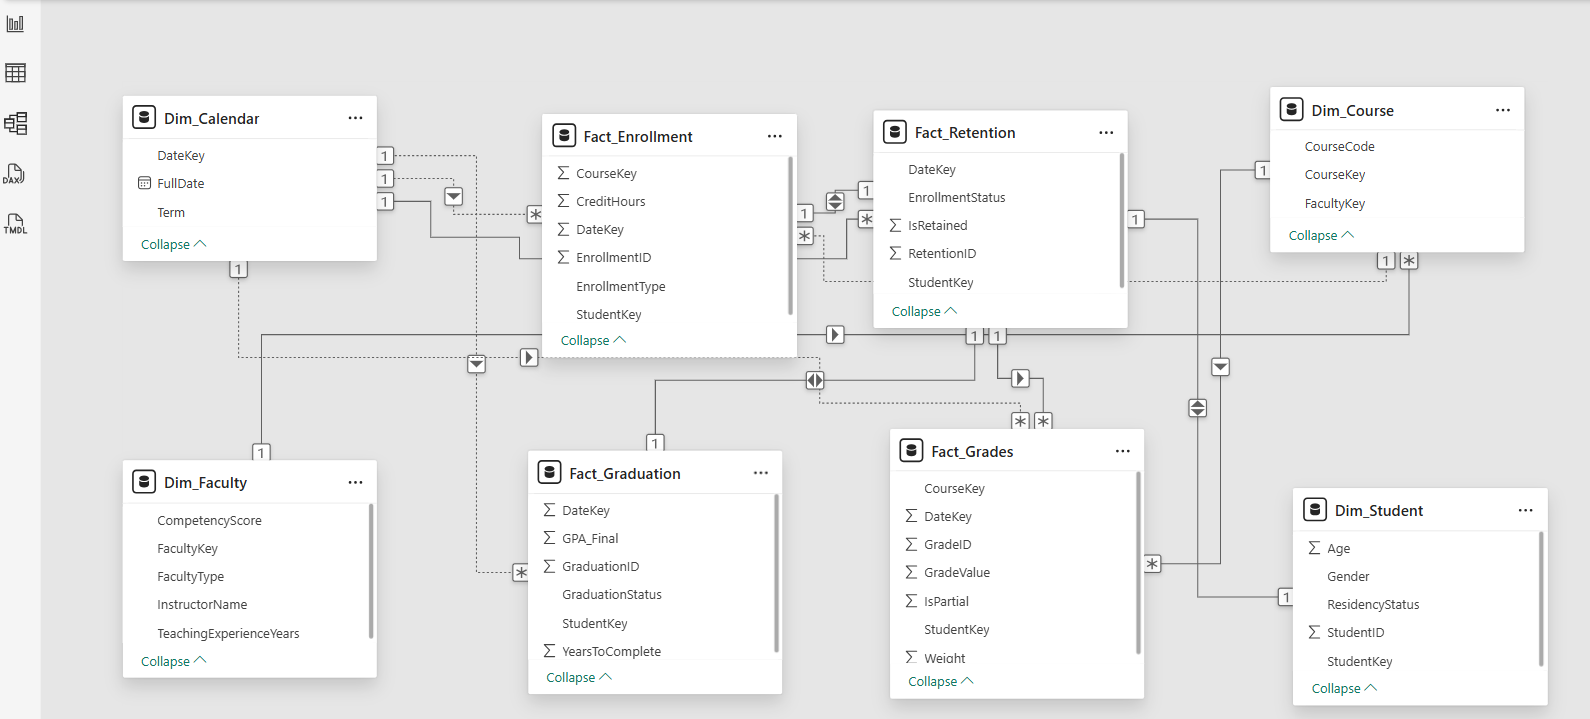
Task: Open Fact_Graduation more options menu
Action: [761, 473]
